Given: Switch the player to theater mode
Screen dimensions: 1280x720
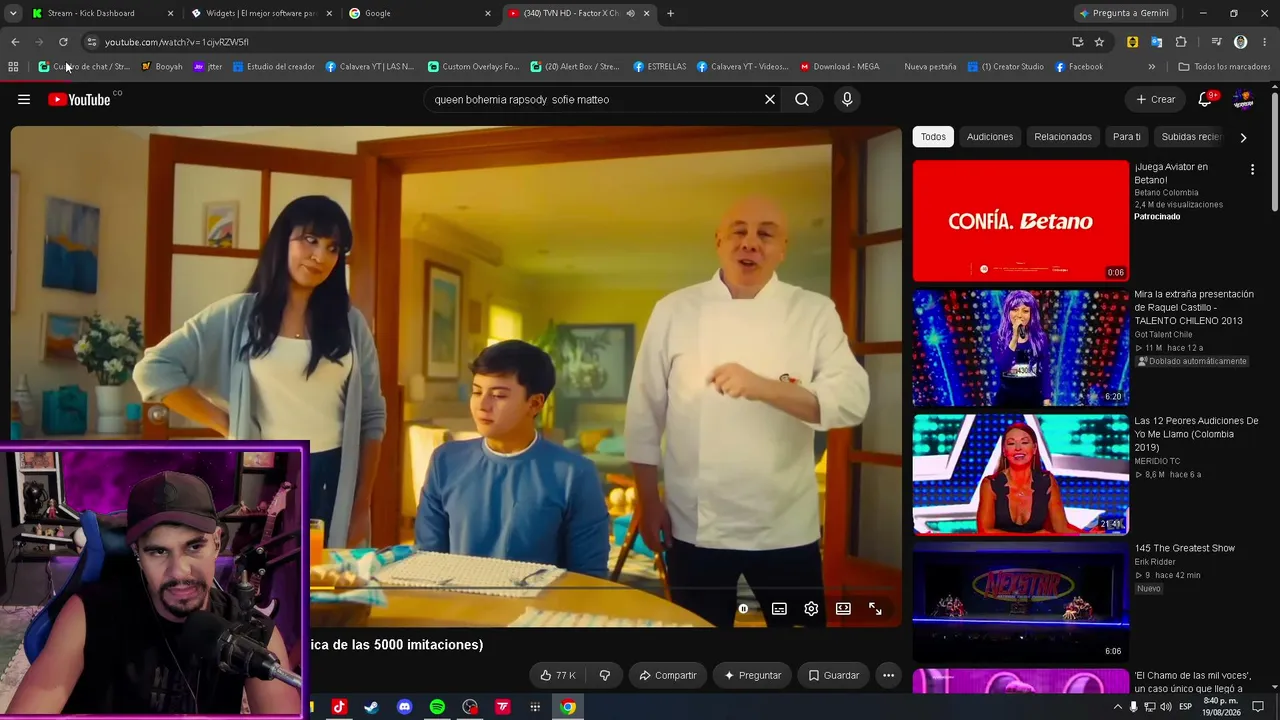Looking at the screenshot, I should tap(843, 608).
